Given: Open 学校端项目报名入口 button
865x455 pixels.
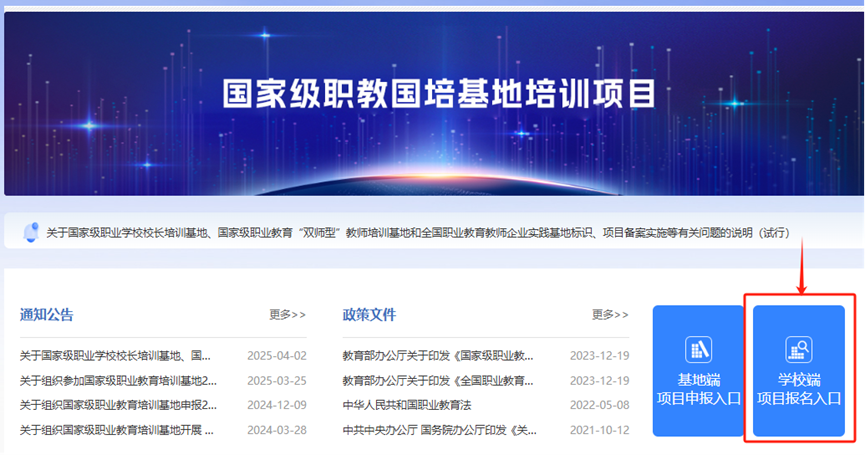Looking at the screenshot, I should [799, 371].
